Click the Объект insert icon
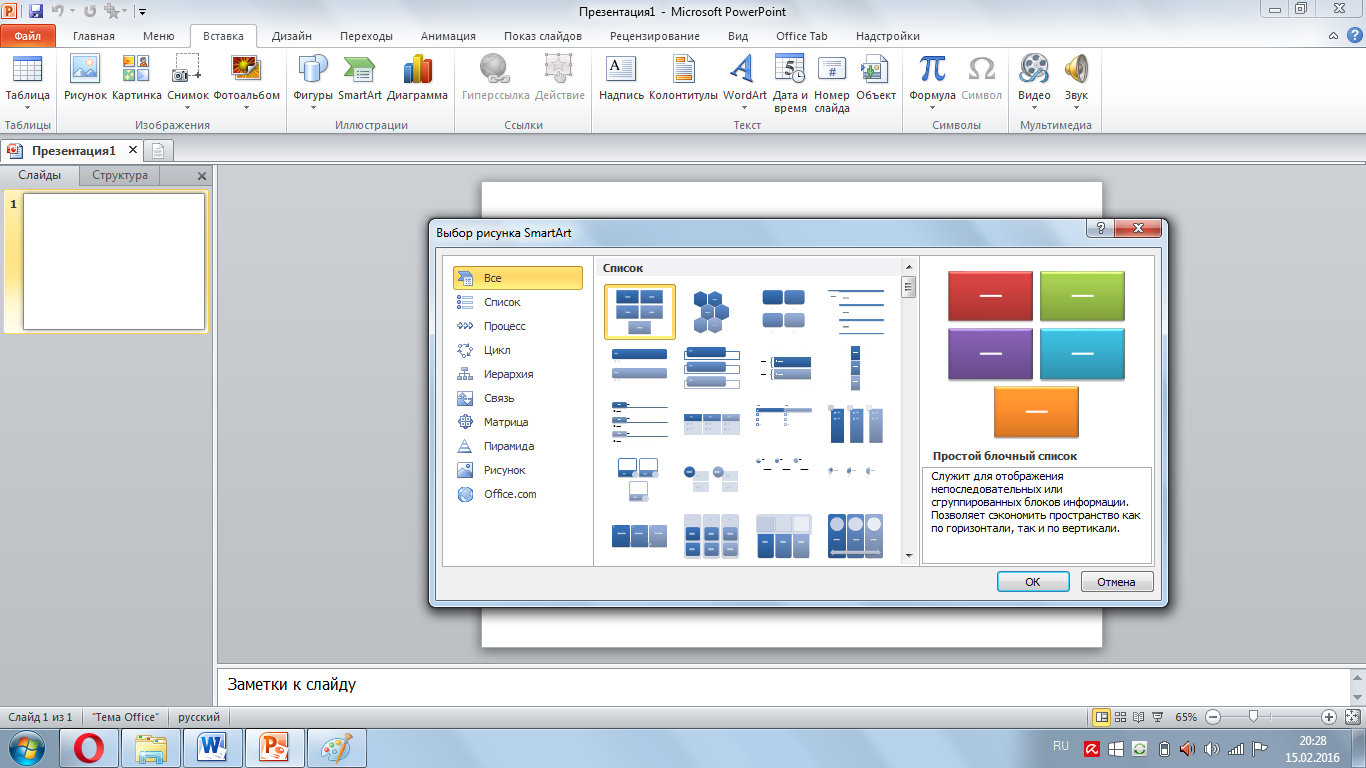1366x768 pixels. [x=876, y=79]
